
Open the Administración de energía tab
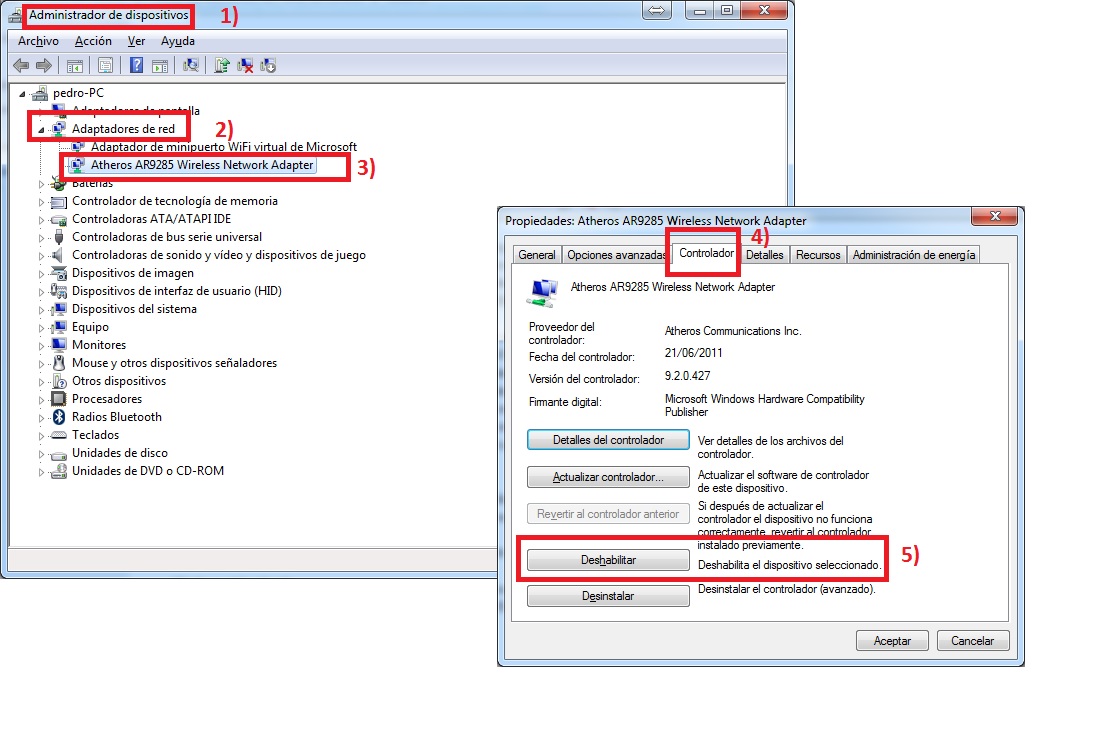tap(914, 255)
